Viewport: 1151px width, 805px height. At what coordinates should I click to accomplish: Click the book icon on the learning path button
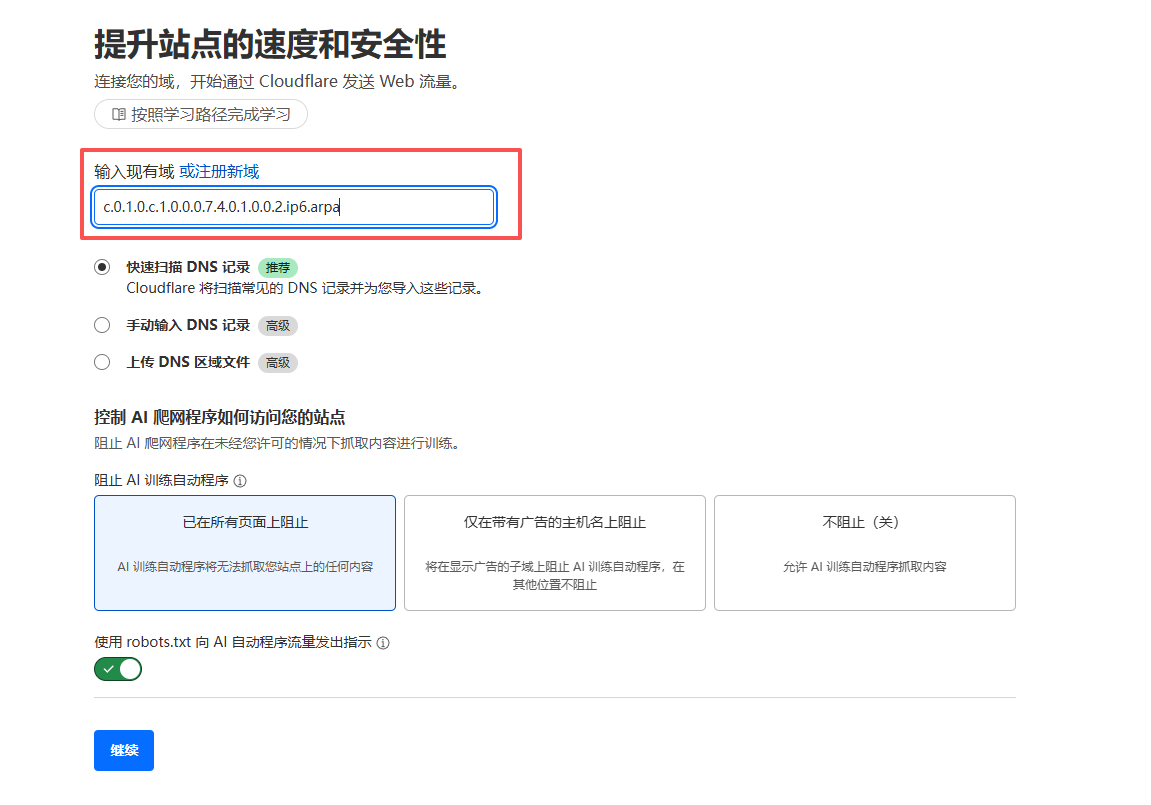click(x=118, y=115)
